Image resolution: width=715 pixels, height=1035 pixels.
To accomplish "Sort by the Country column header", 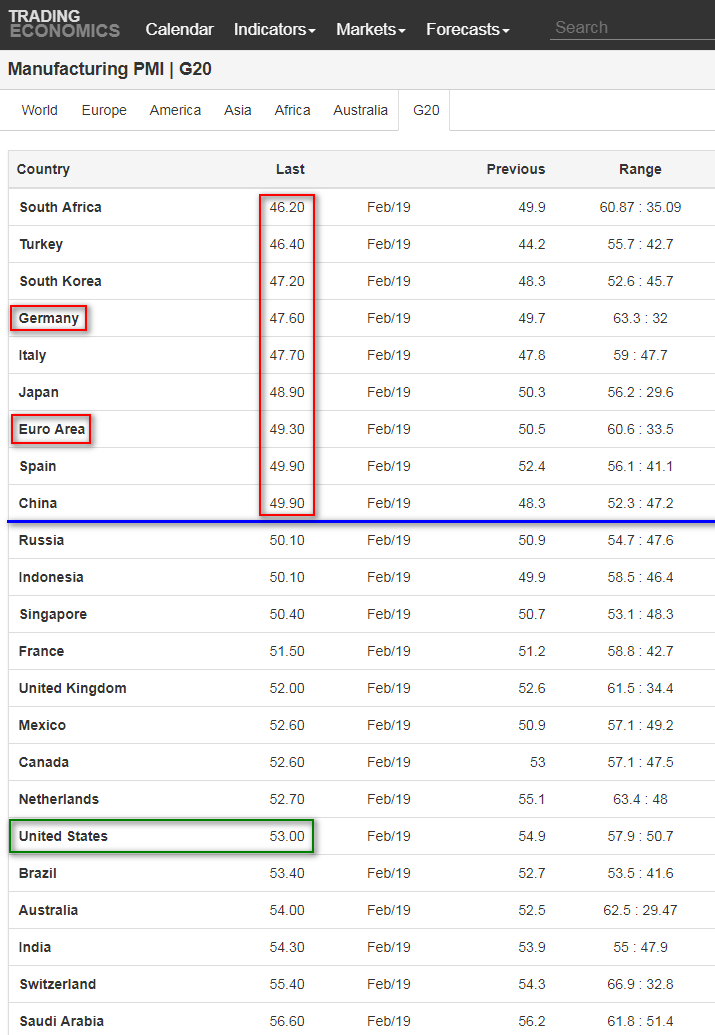I will (43, 169).
